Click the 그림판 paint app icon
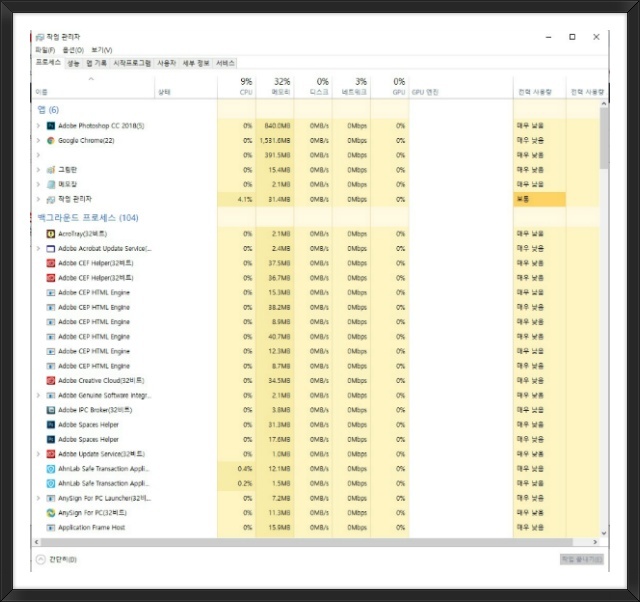 point(51,170)
